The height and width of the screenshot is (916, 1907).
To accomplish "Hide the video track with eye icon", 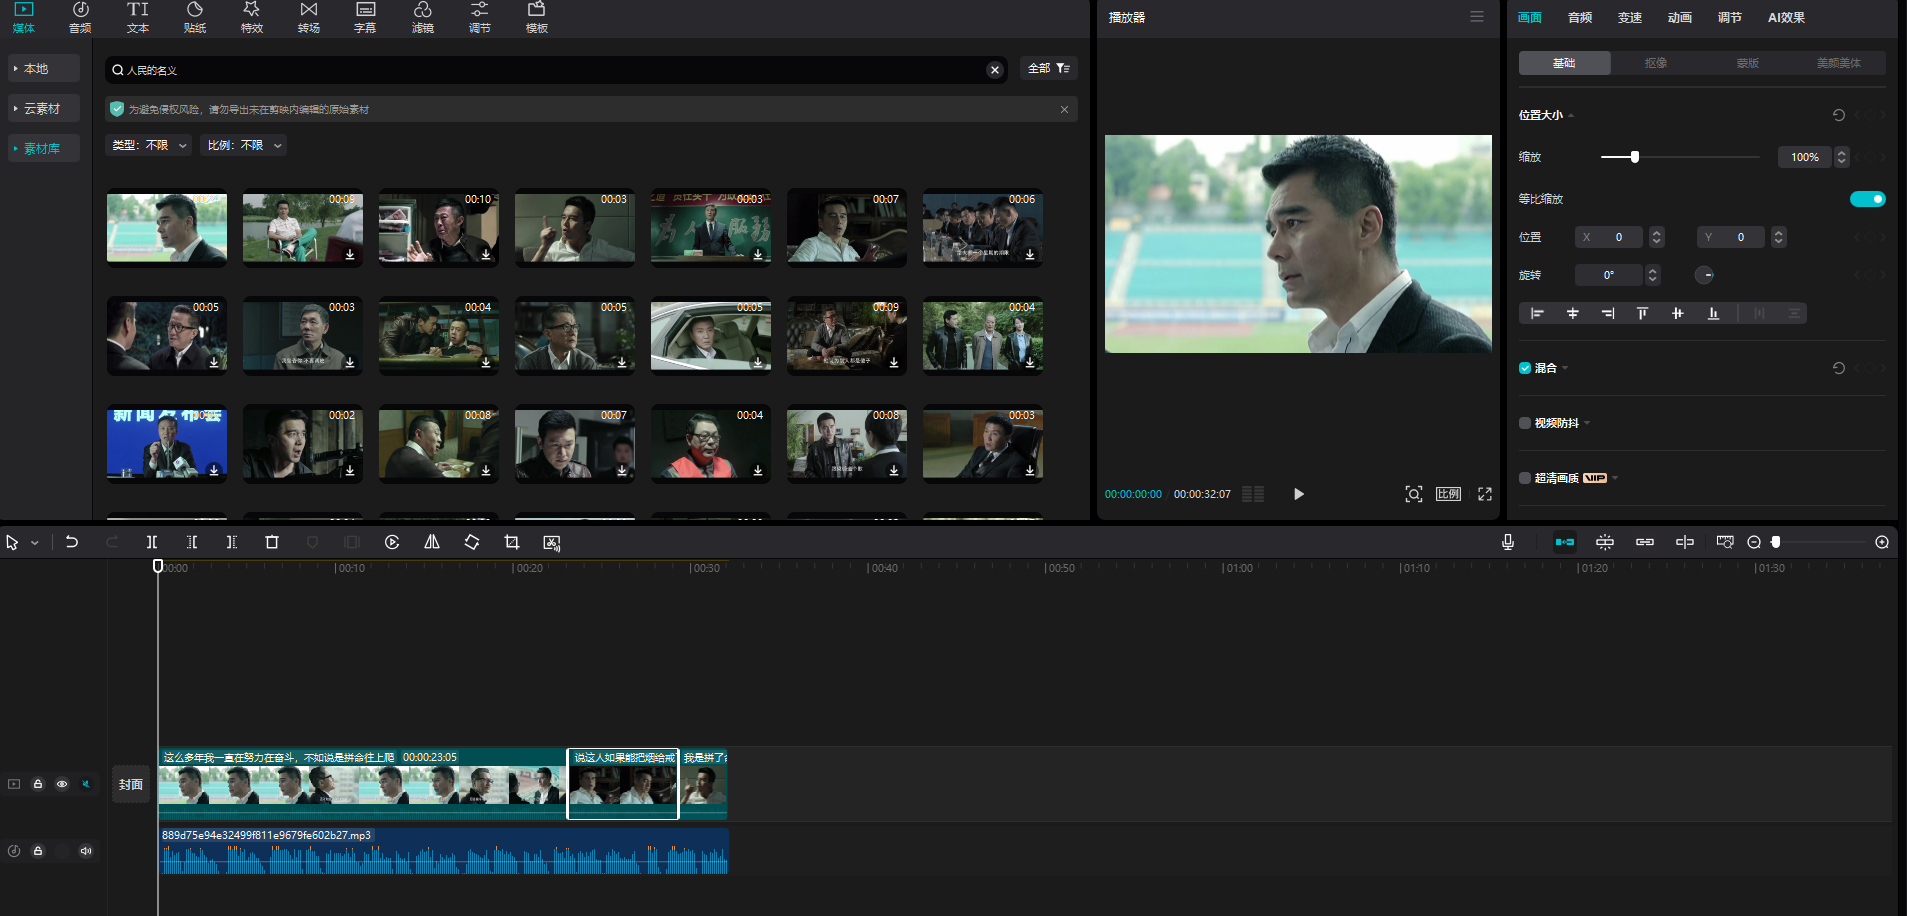I will point(62,784).
